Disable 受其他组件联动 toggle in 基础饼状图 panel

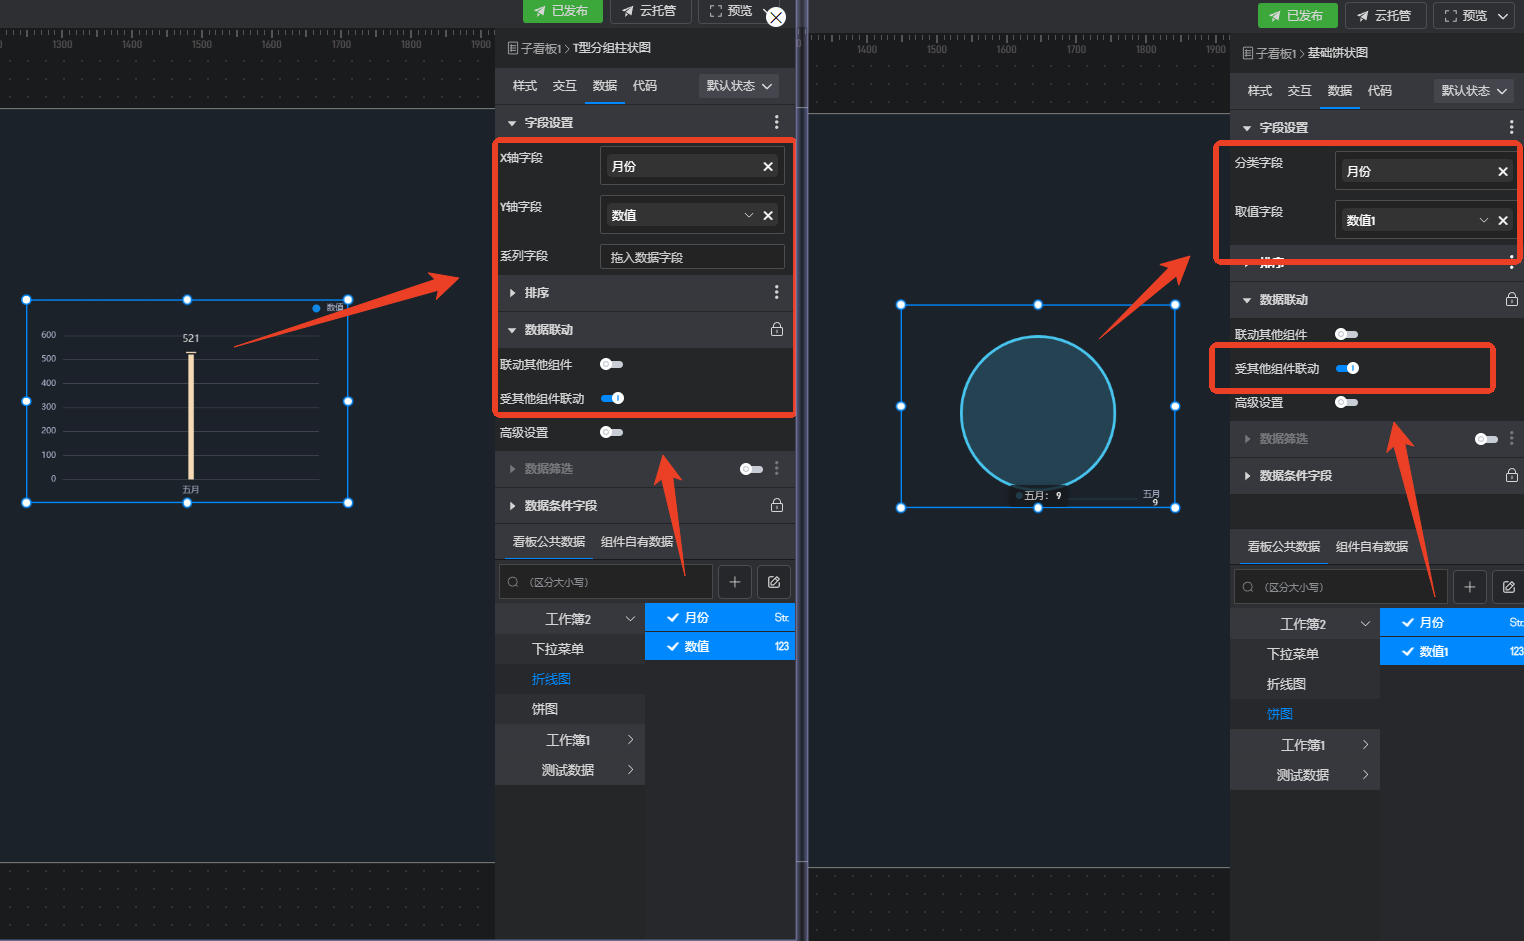click(1347, 369)
